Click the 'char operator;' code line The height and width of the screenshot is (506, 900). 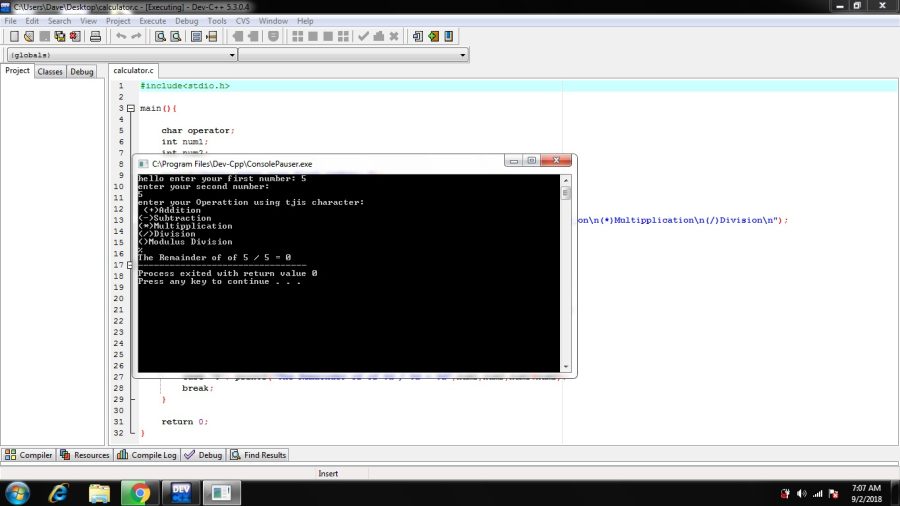click(x=197, y=130)
